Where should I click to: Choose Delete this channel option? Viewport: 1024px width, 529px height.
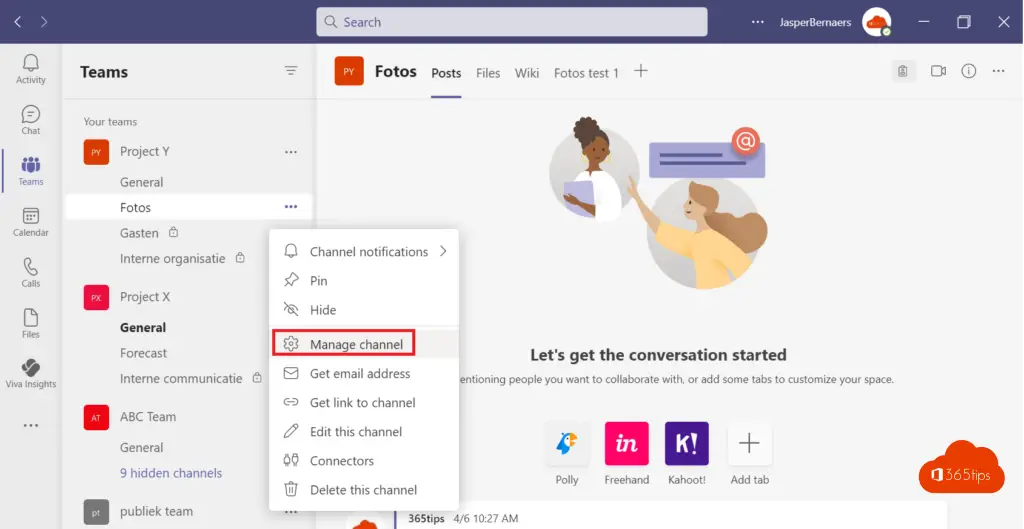[363, 490]
